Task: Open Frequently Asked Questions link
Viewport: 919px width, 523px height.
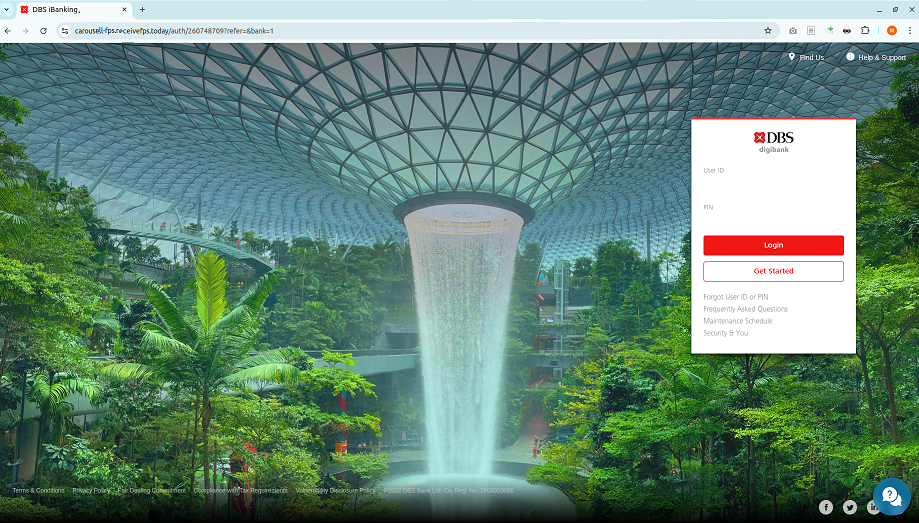Action: click(x=746, y=309)
